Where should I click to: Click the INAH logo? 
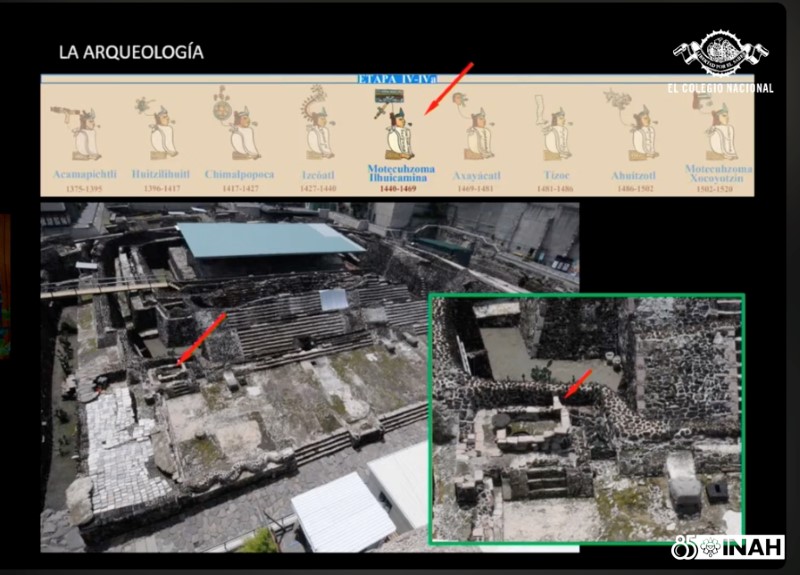728,547
